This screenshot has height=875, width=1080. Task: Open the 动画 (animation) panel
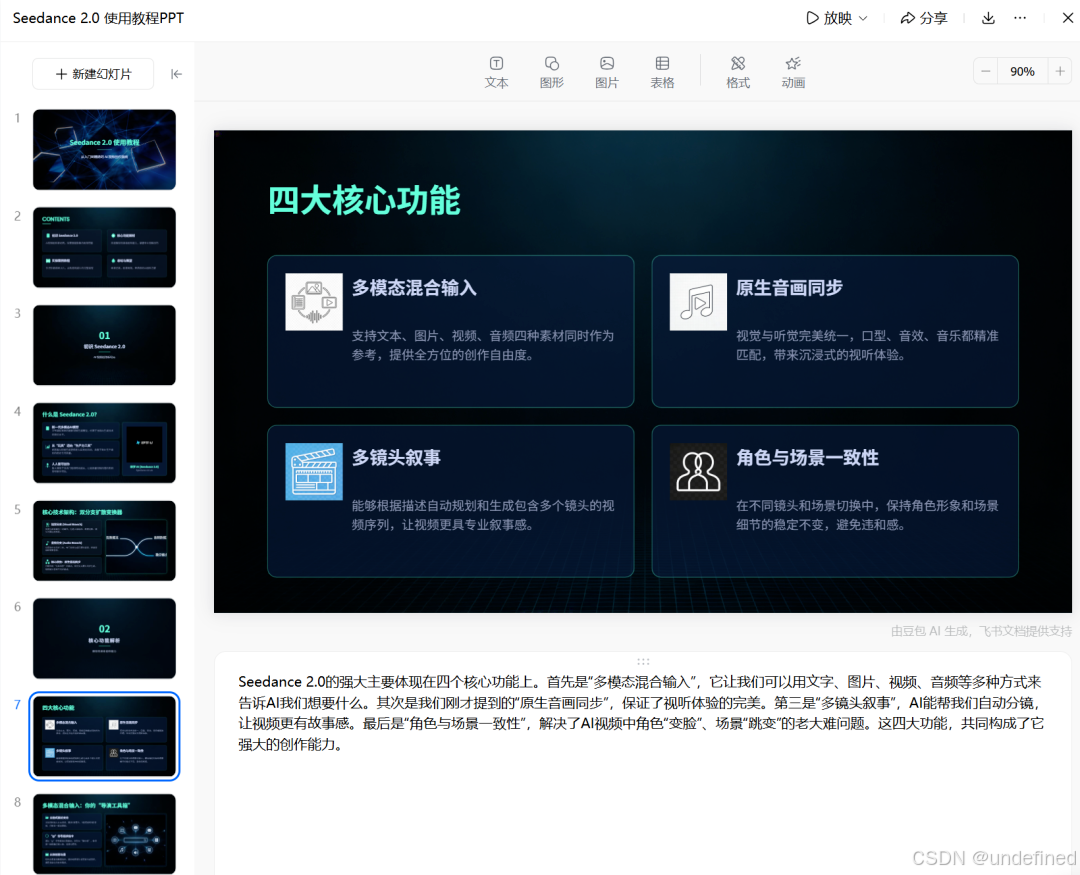pos(793,70)
